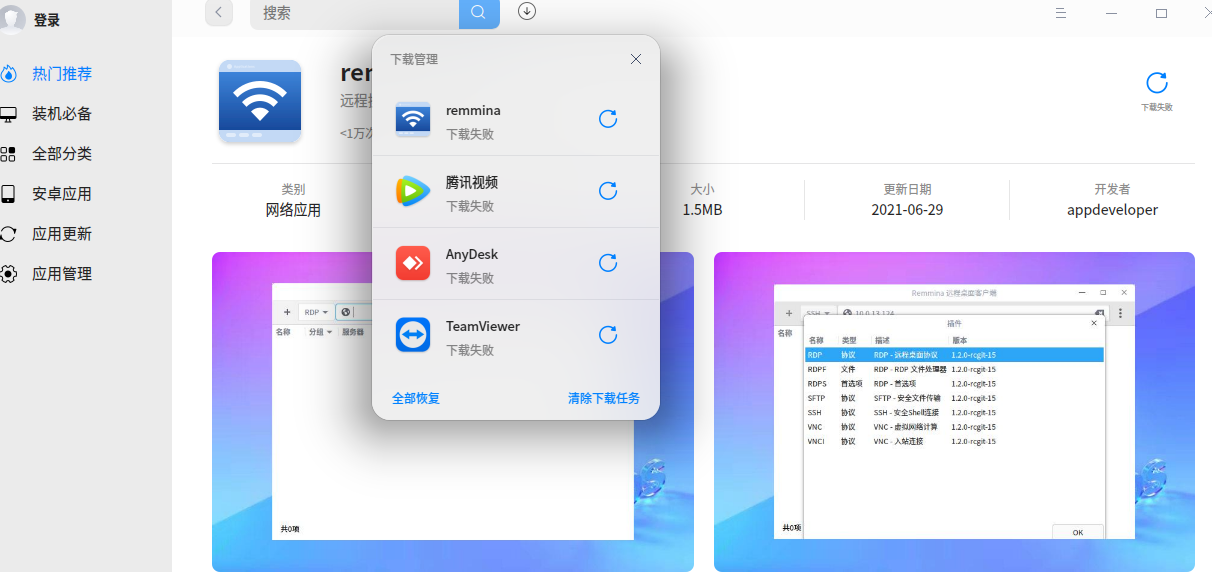
Task: Click the appdeveloper developer name
Action: (1112, 210)
